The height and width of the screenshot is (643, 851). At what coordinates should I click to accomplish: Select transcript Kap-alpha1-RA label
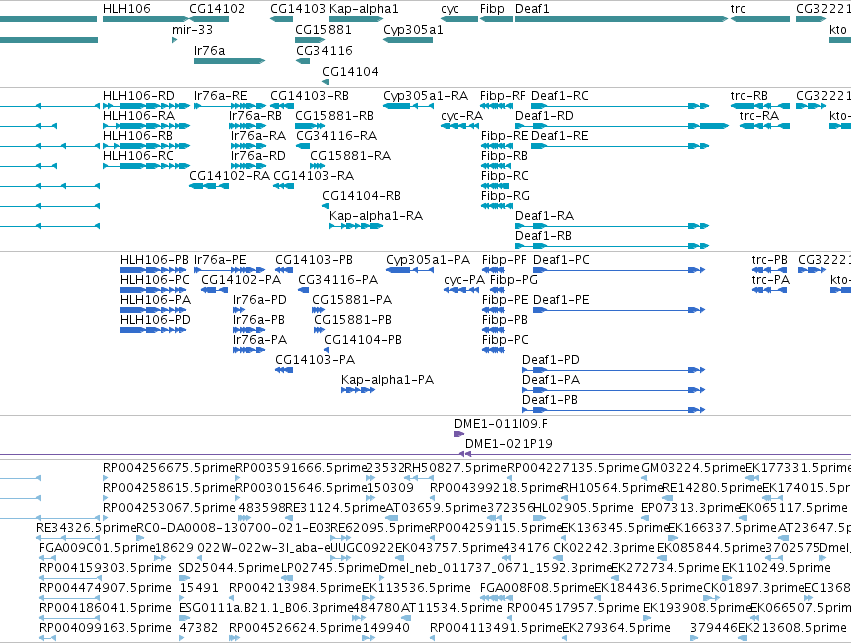(376, 216)
